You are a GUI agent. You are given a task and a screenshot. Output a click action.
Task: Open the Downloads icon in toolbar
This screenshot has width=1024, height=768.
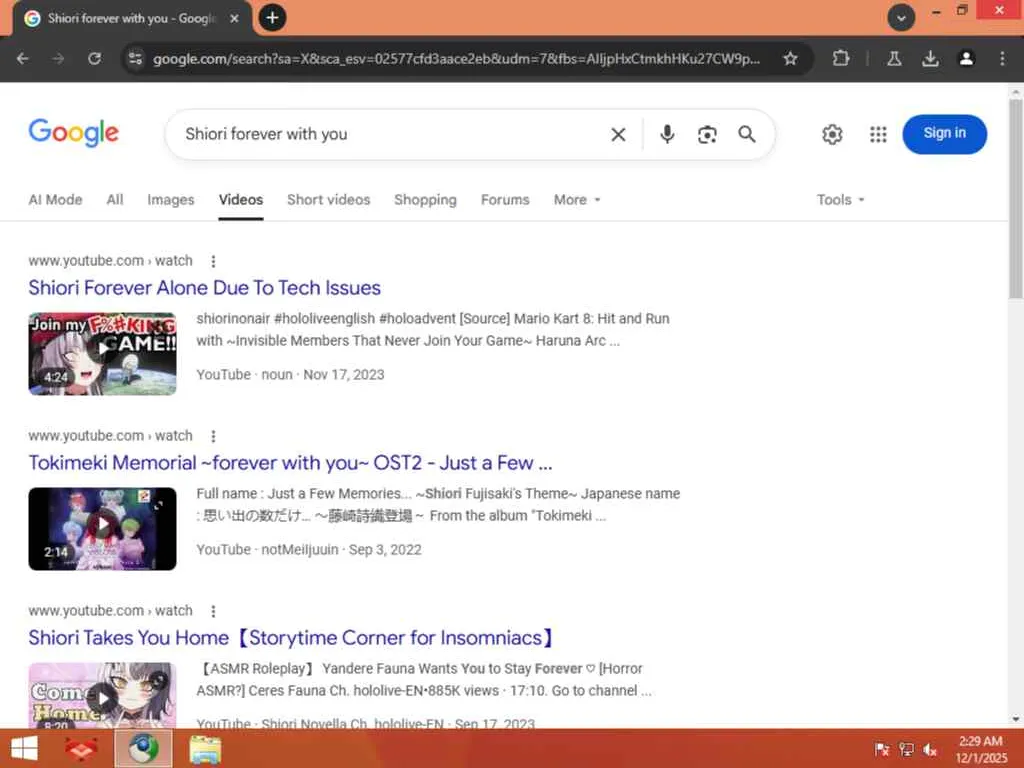(931, 59)
